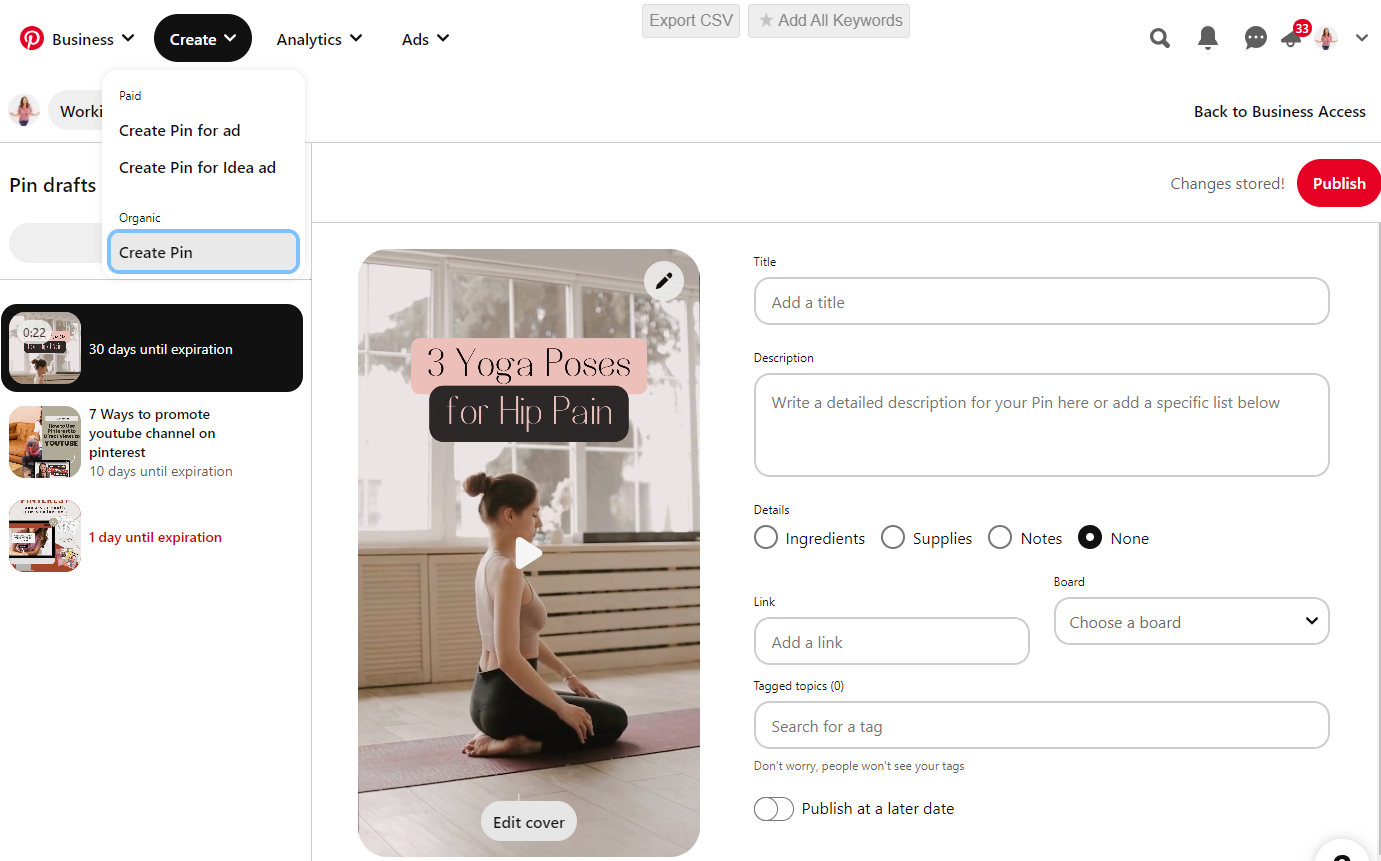Click the Pinterest logo icon
Viewport: 1381px width, 861px height.
pyautogui.click(x=32, y=38)
